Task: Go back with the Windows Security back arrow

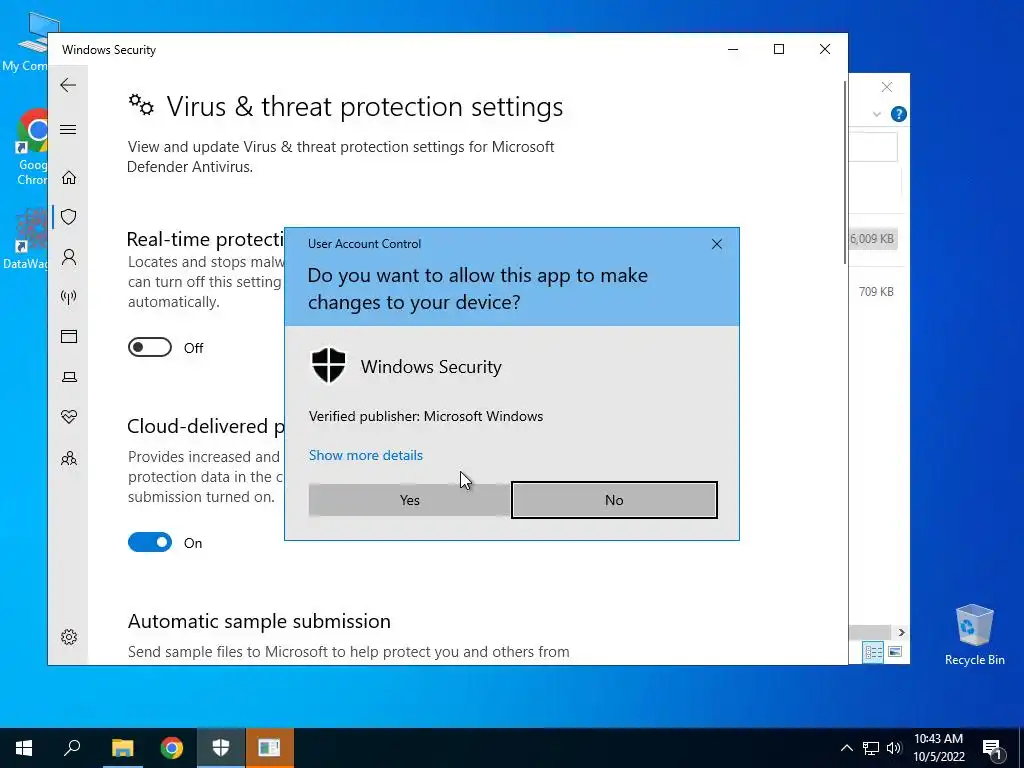Action: (68, 85)
